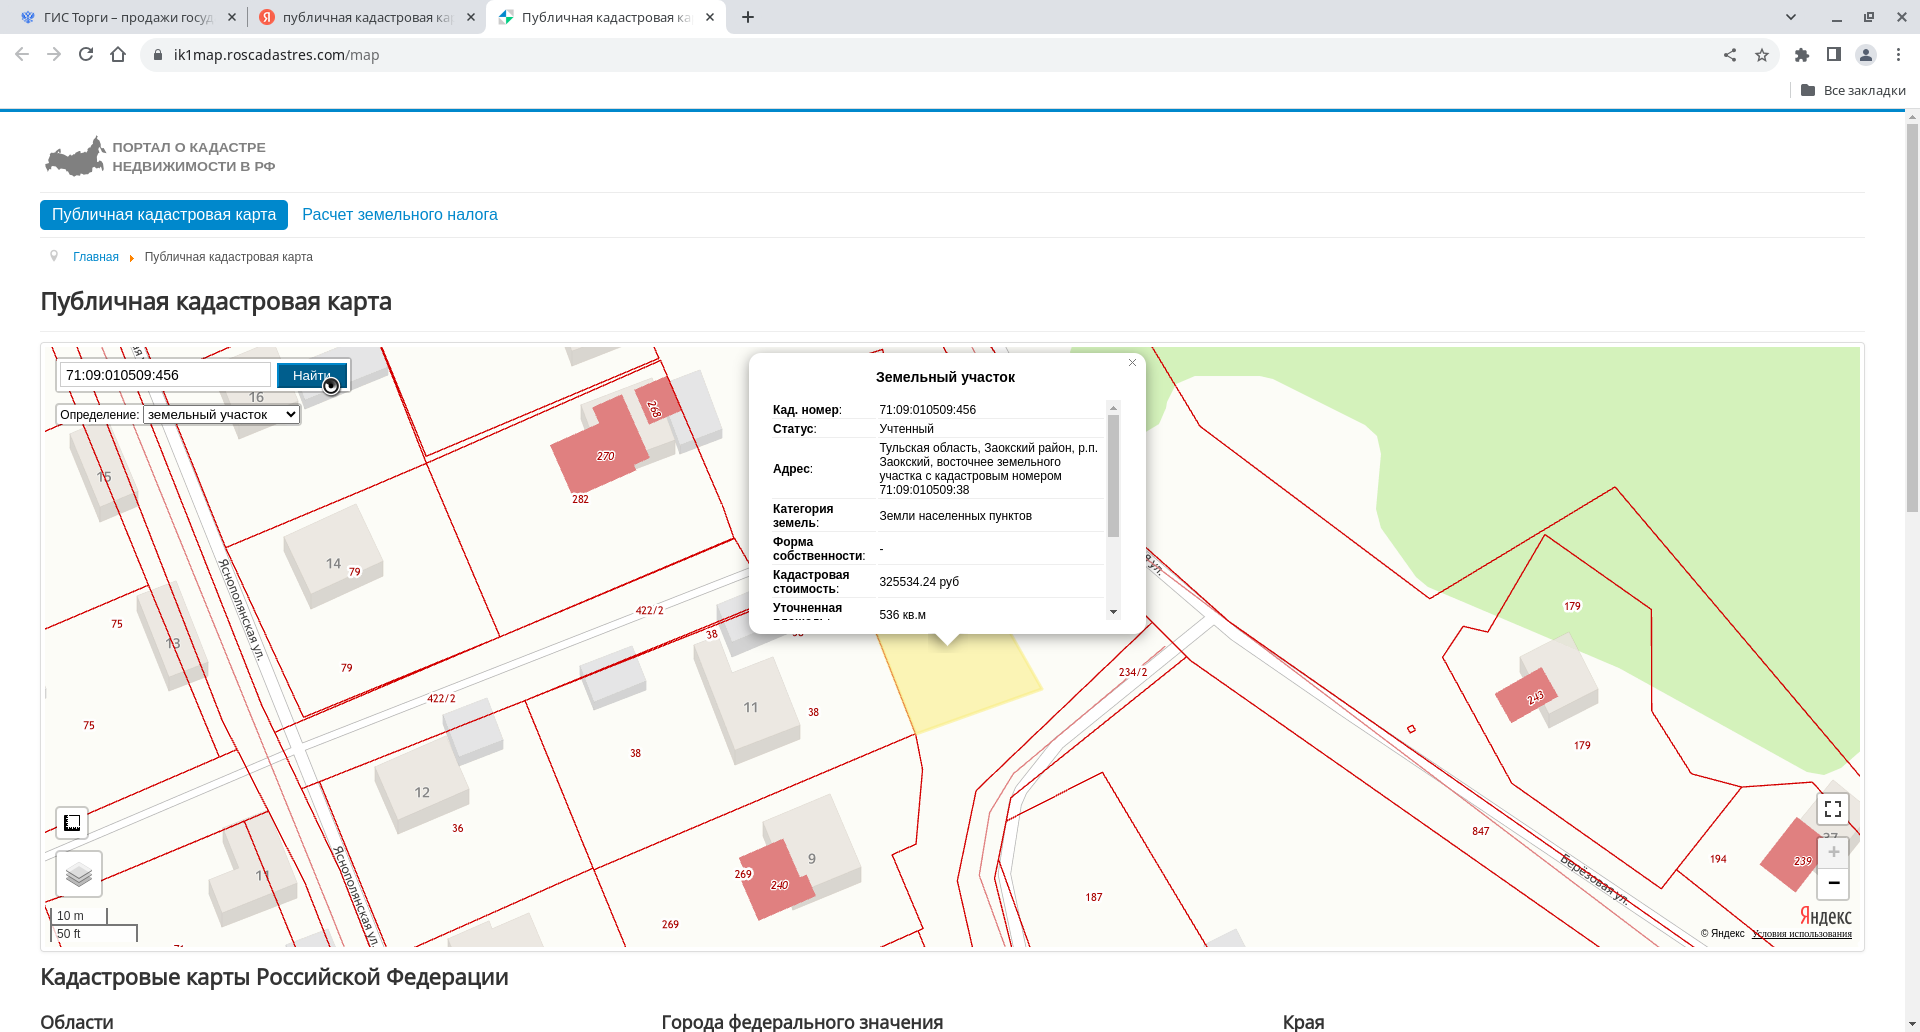This screenshot has height=1032, width=1920.
Task: Zoom out the map with minus button
Action: pos(1833,883)
